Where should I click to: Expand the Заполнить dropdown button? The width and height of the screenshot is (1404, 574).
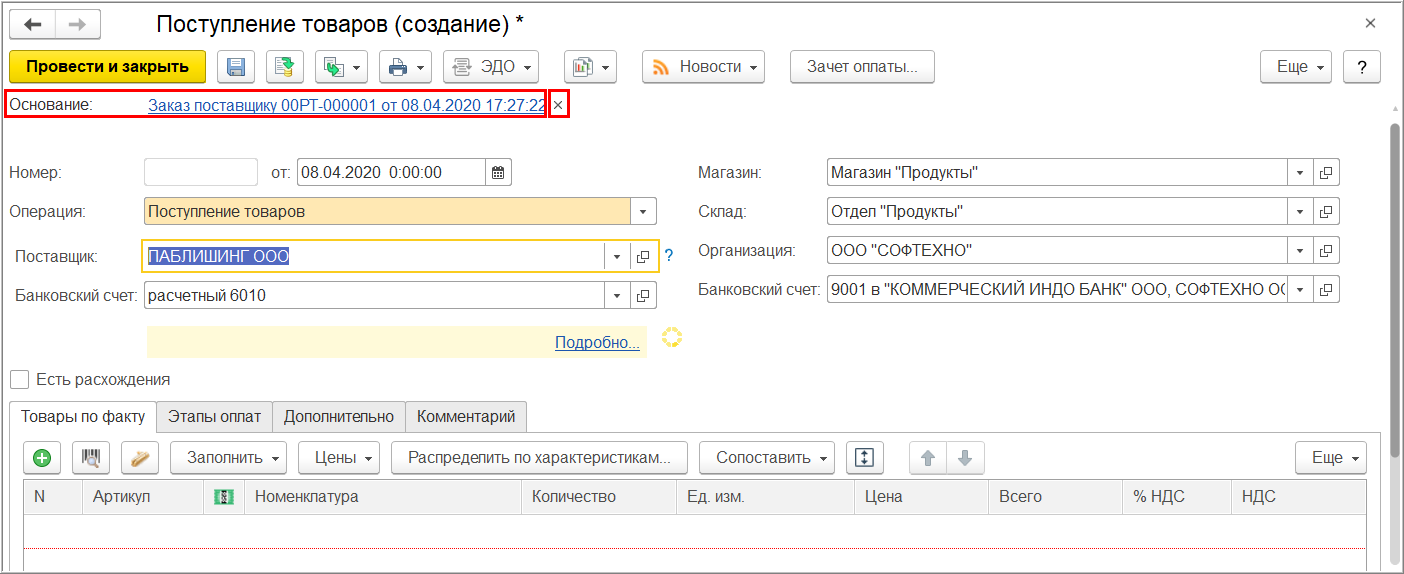click(228, 458)
